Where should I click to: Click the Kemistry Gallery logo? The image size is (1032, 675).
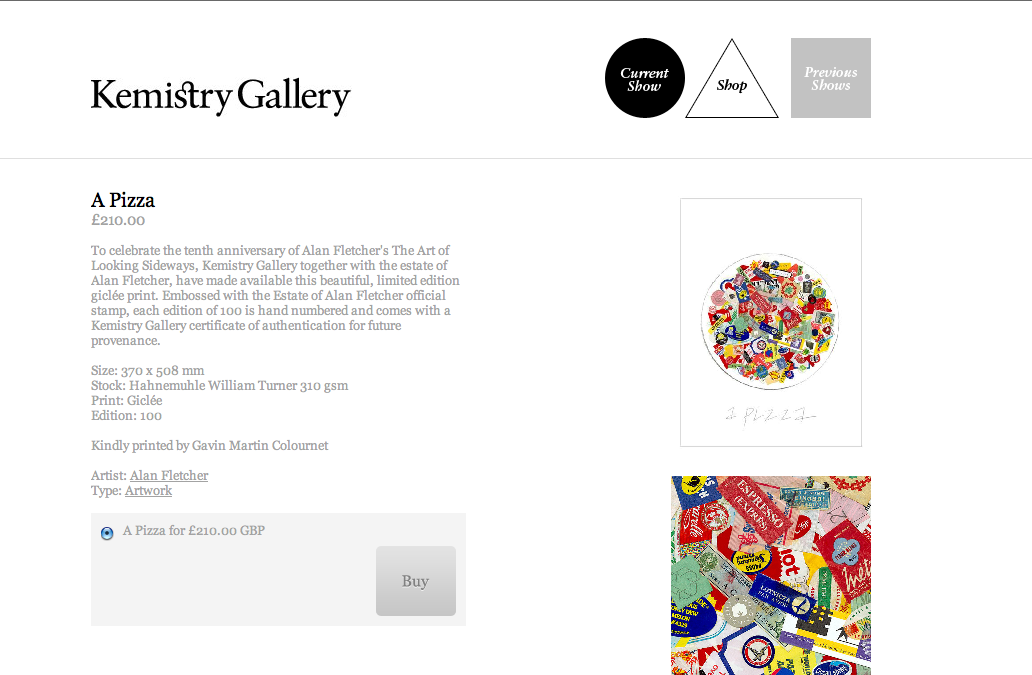(x=220, y=96)
